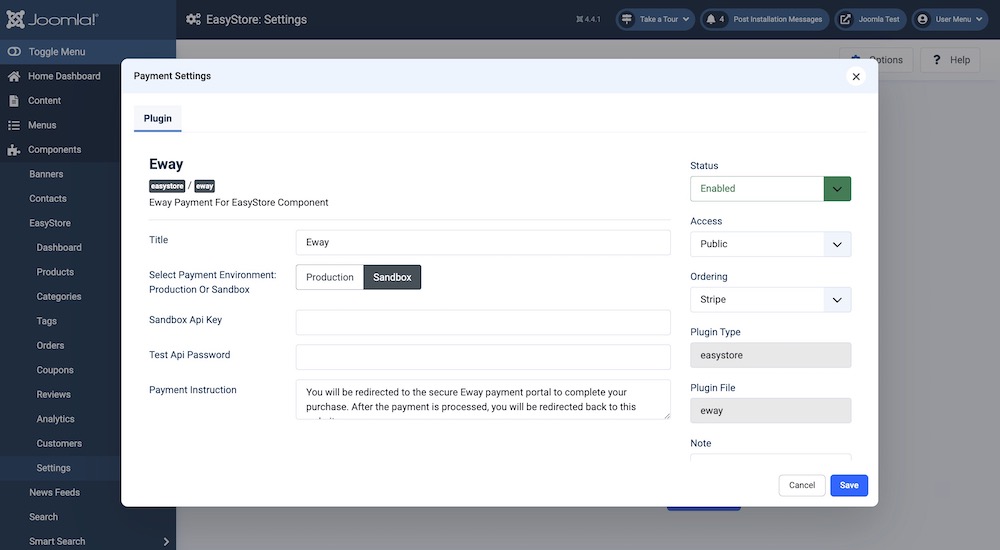Screen dimensions: 1000x550
Task: Click the Sandbox Api Key input field
Action: coord(483,322)
